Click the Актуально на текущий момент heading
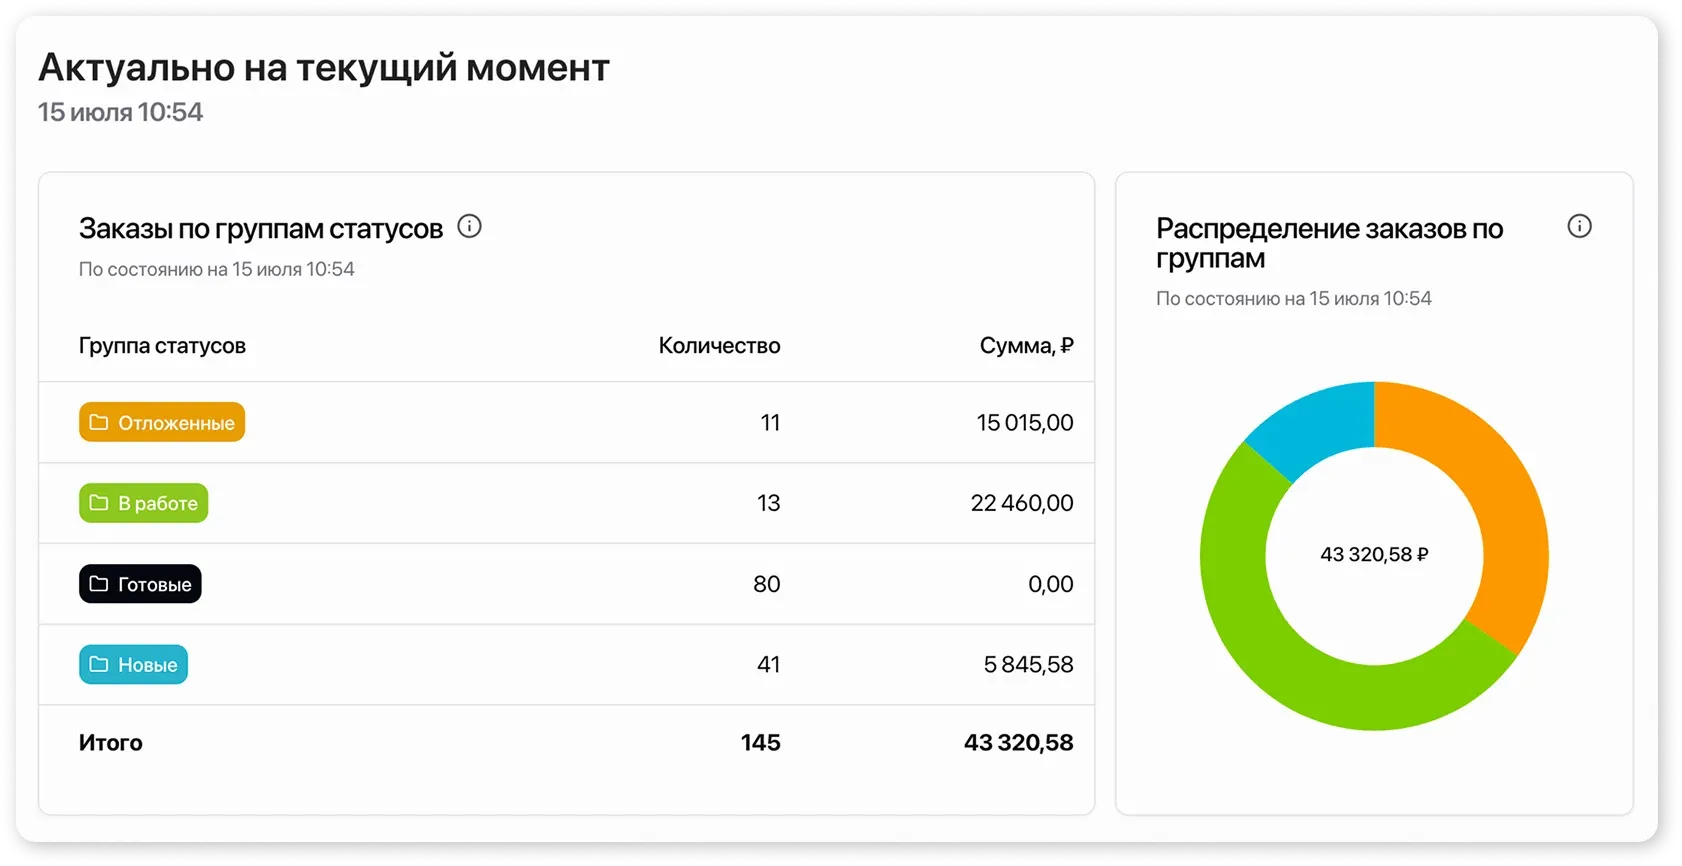The height and width of the screenshot is (866, 1682). pos(322,67)
